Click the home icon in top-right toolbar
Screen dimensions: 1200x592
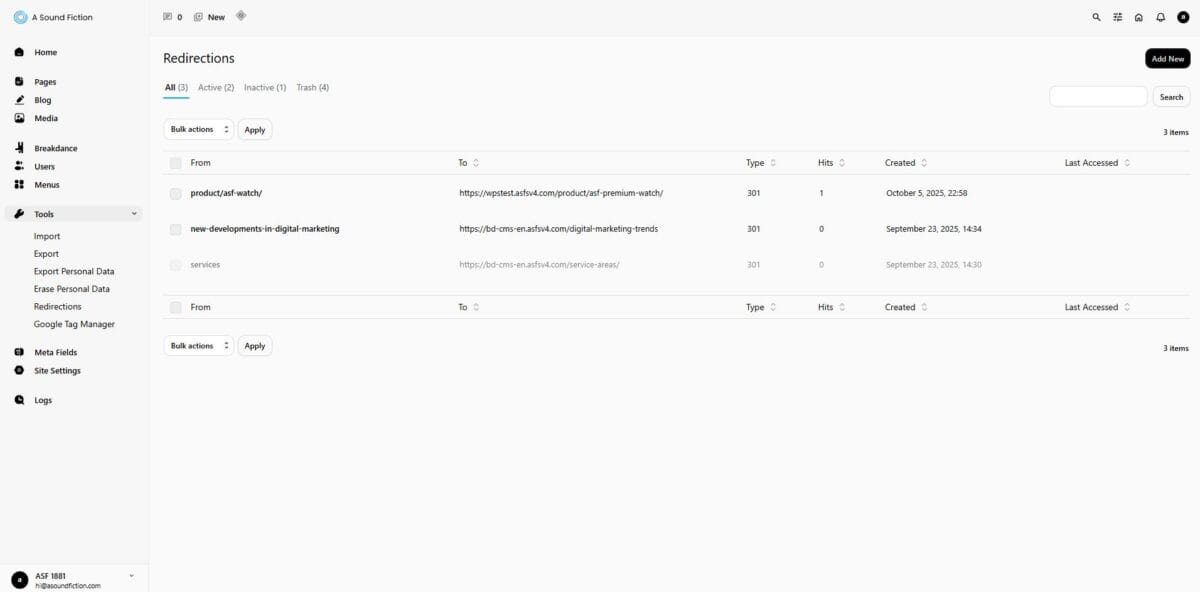(1138, 17)
